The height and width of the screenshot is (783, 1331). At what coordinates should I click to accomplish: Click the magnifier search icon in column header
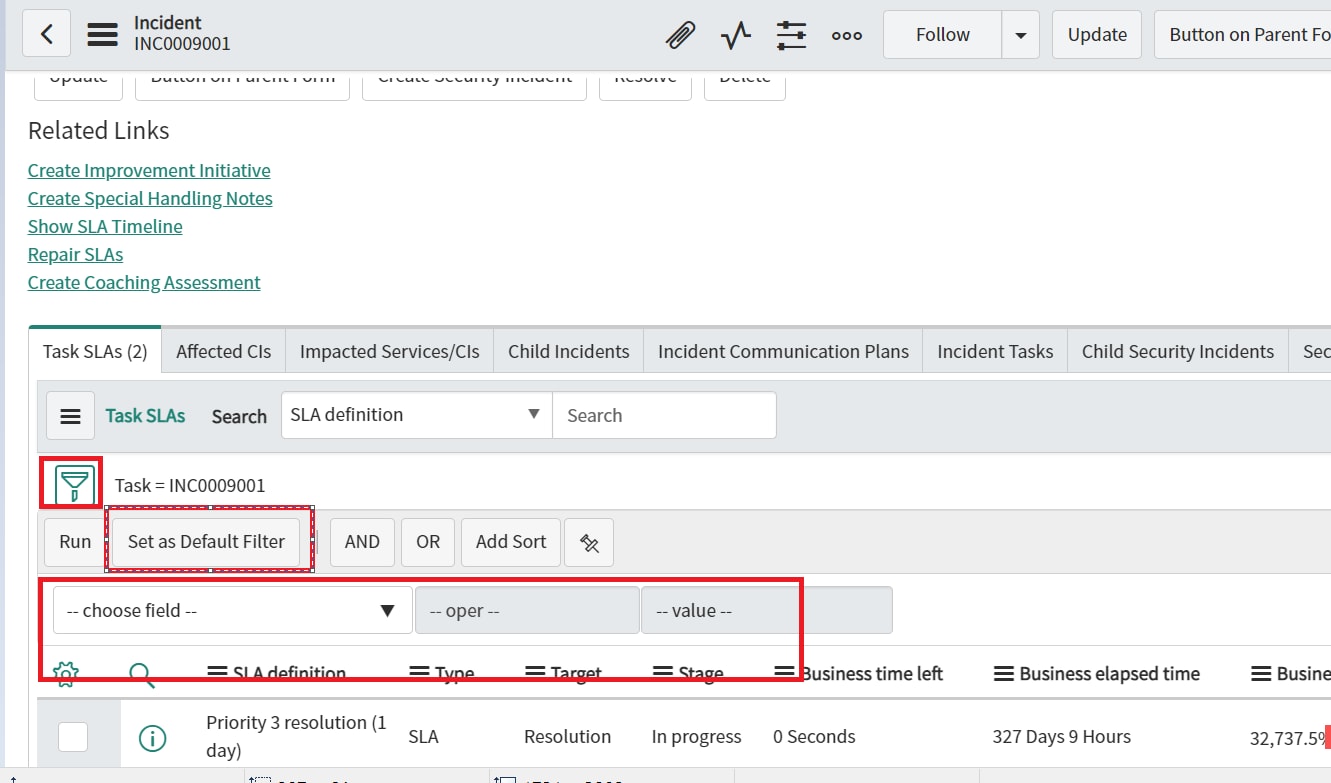[141, 673]
